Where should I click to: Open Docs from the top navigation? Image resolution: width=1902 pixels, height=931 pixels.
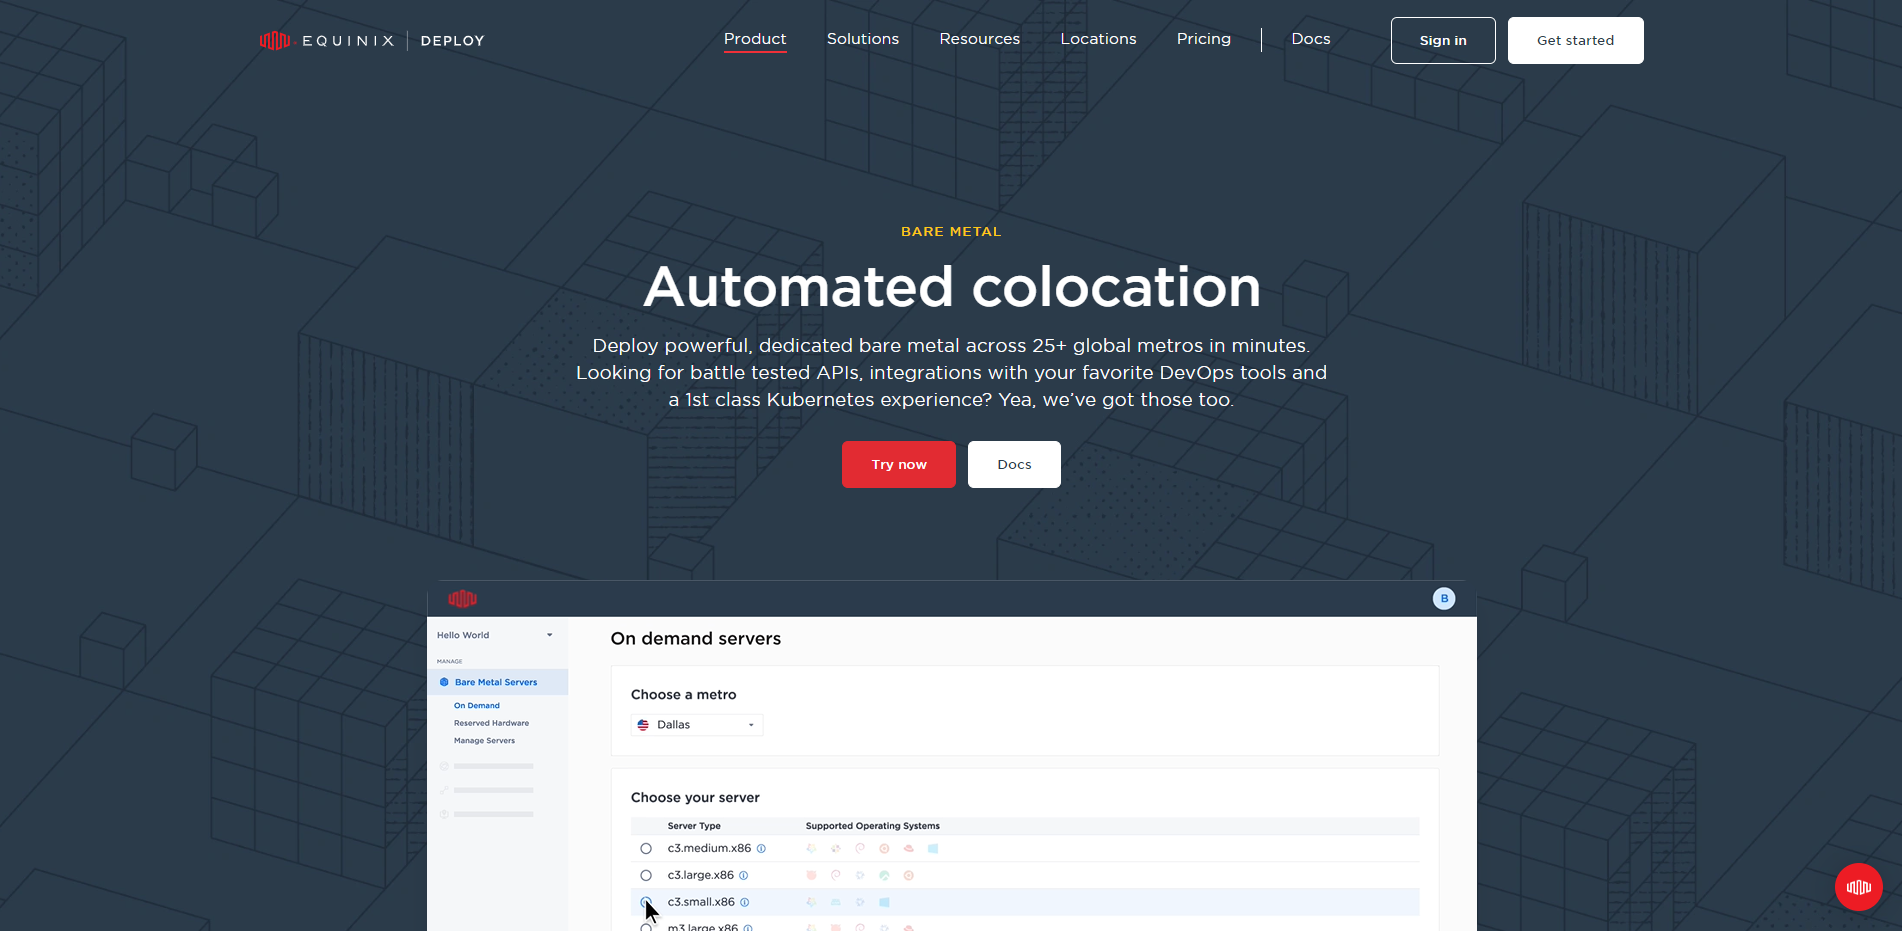(x=1311, y=39)
